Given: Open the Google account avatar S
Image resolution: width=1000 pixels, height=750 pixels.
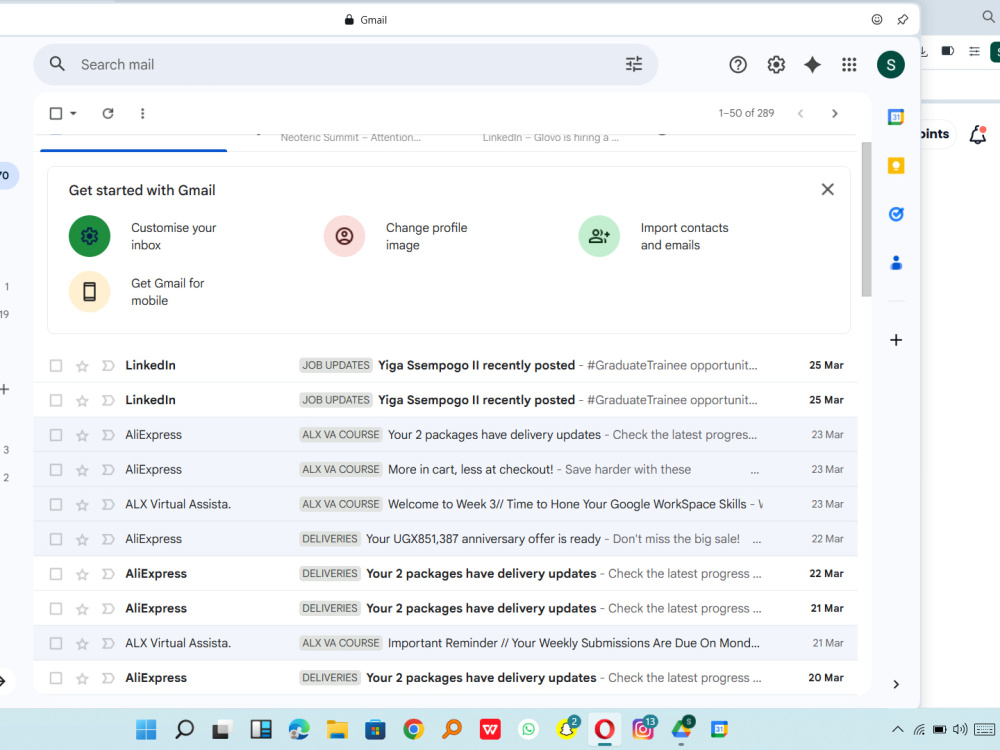Looking at the screenshot, I should (890, 64).
